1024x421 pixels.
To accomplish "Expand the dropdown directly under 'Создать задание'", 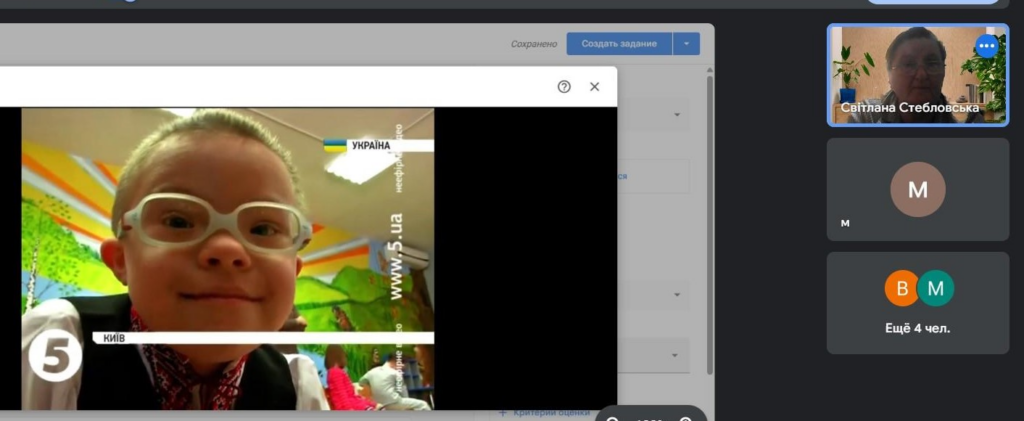I will (677, 115).
